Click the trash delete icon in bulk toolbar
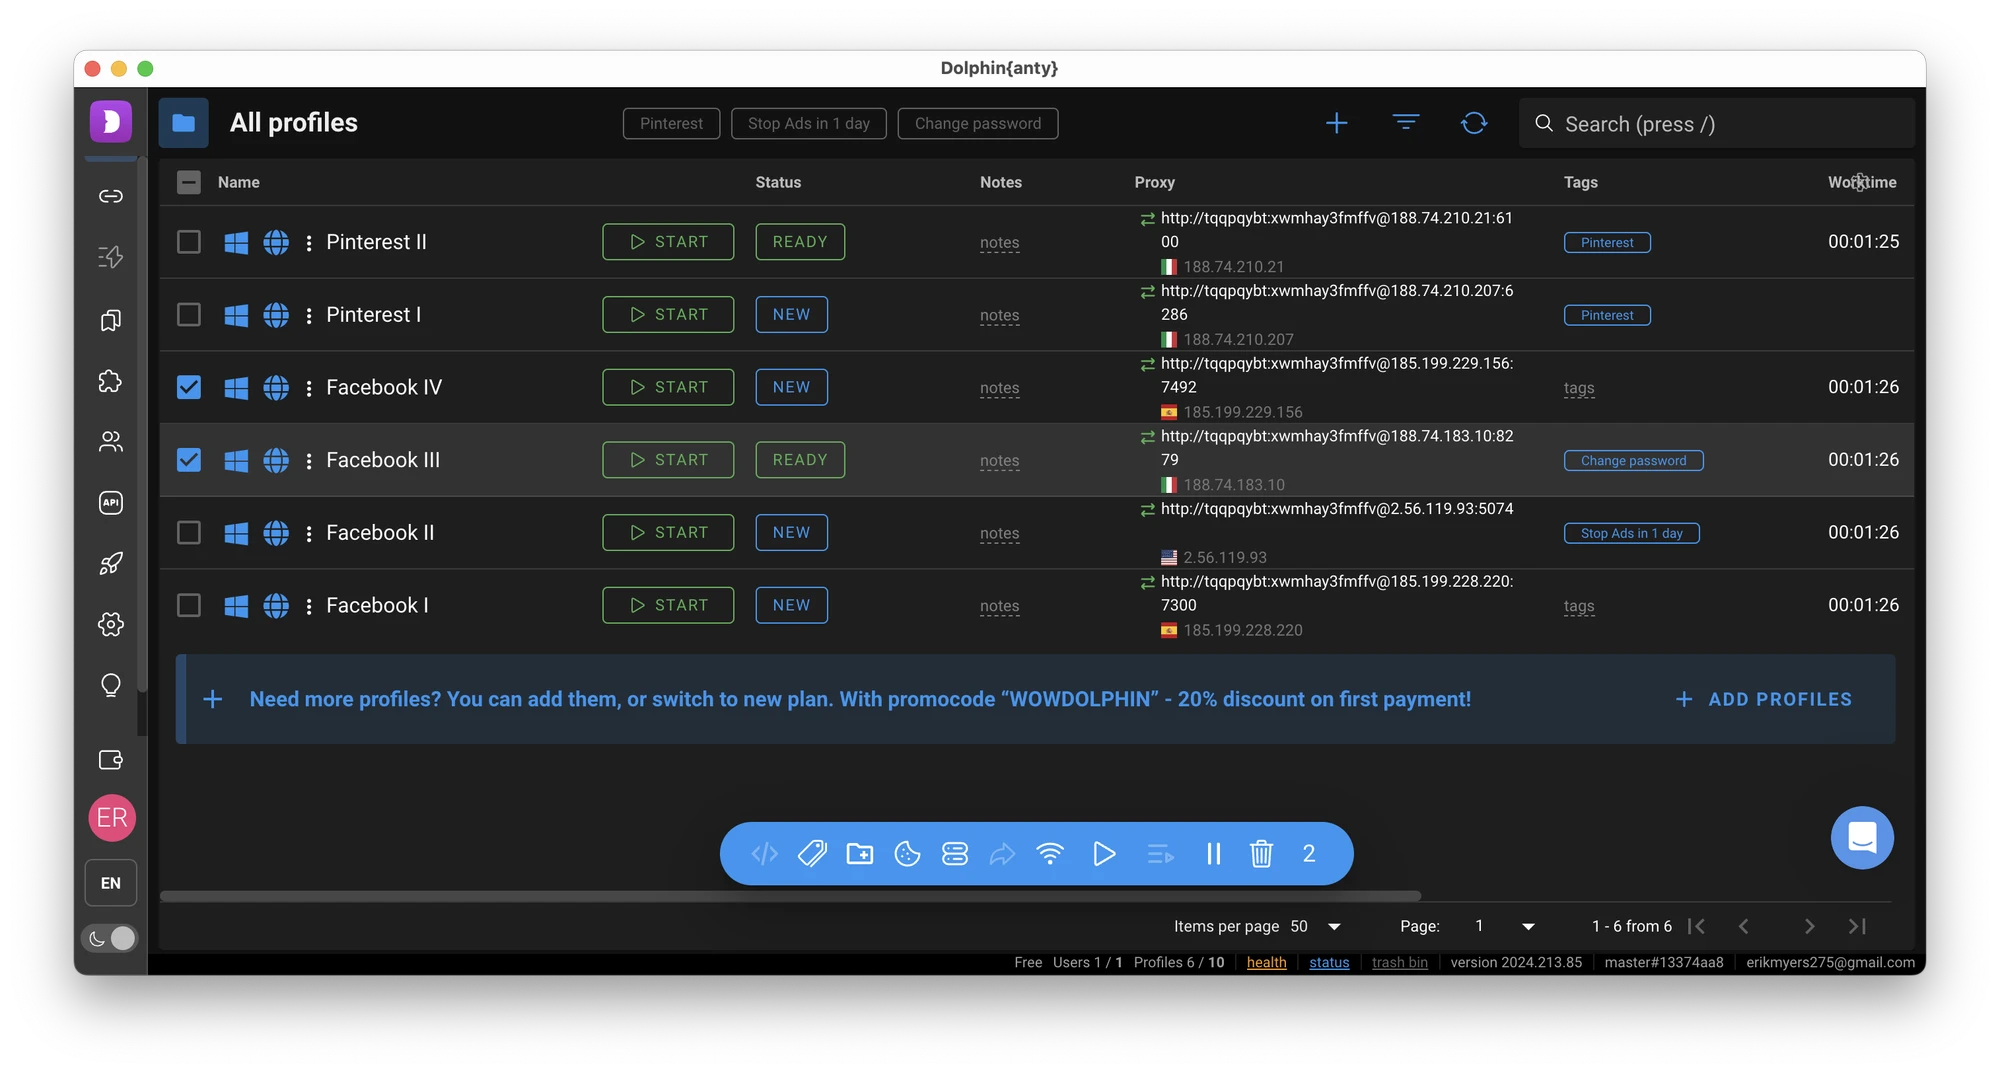The image size is (2000, 1073). (x=1262, y=854)
